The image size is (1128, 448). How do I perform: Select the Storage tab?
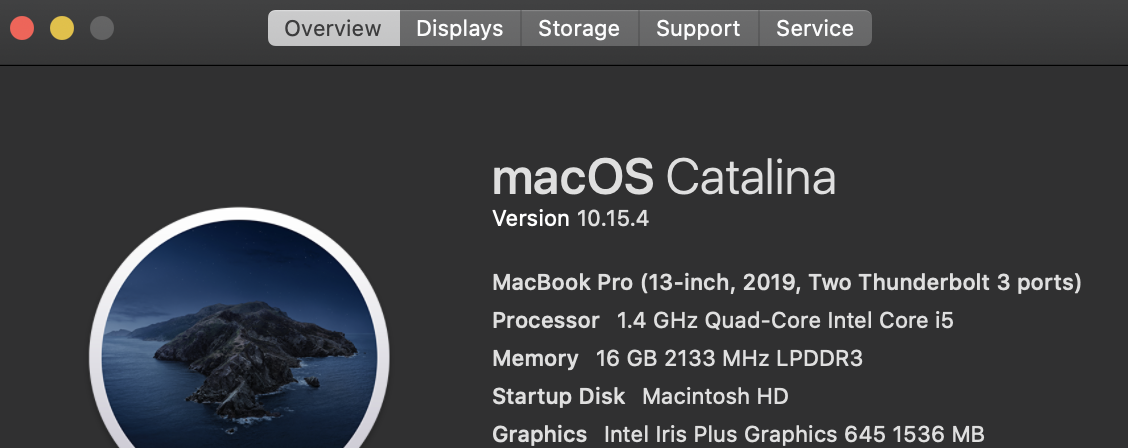579,28
